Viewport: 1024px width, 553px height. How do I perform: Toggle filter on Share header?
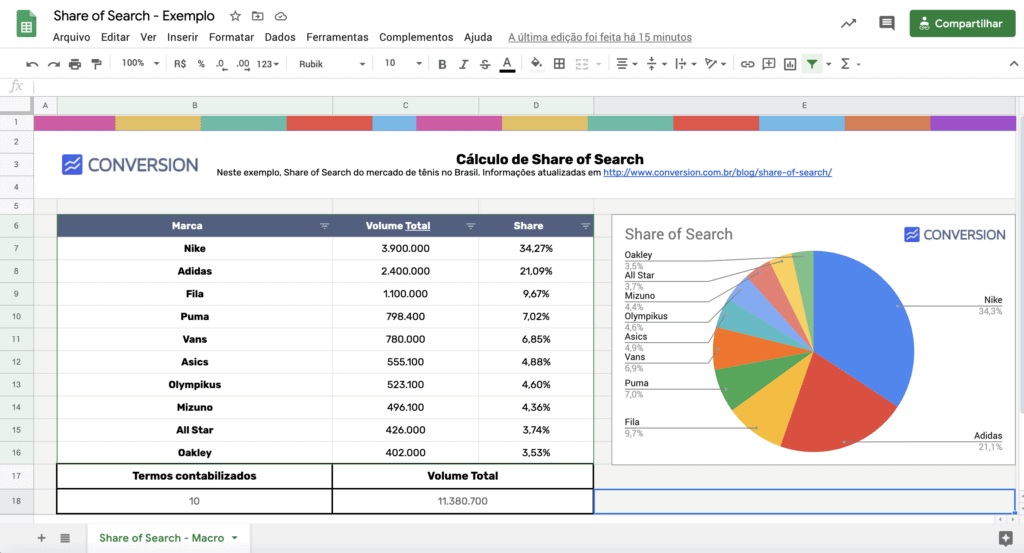coord(585,226)
